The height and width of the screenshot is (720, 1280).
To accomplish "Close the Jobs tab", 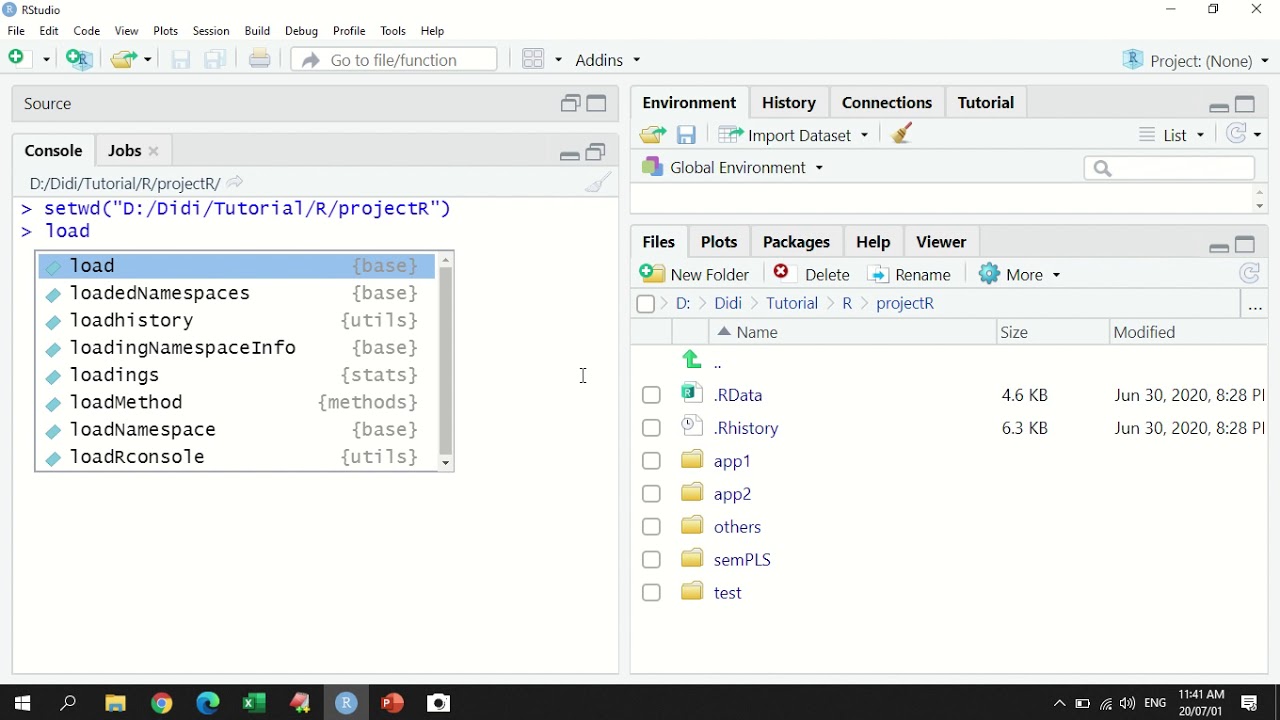I will point(154,151).
